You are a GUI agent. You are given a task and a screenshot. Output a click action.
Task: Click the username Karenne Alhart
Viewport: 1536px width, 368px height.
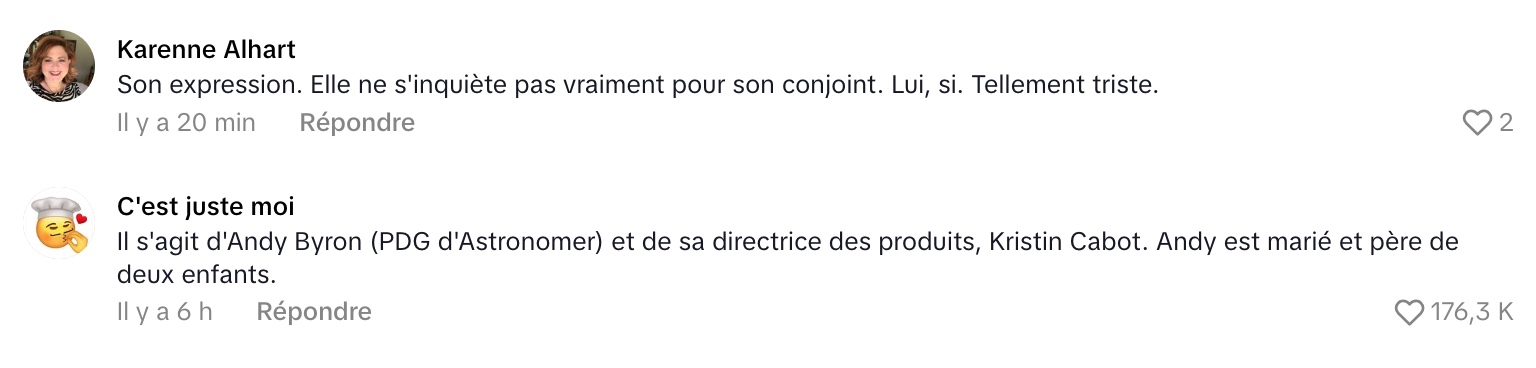click(206, 49)
